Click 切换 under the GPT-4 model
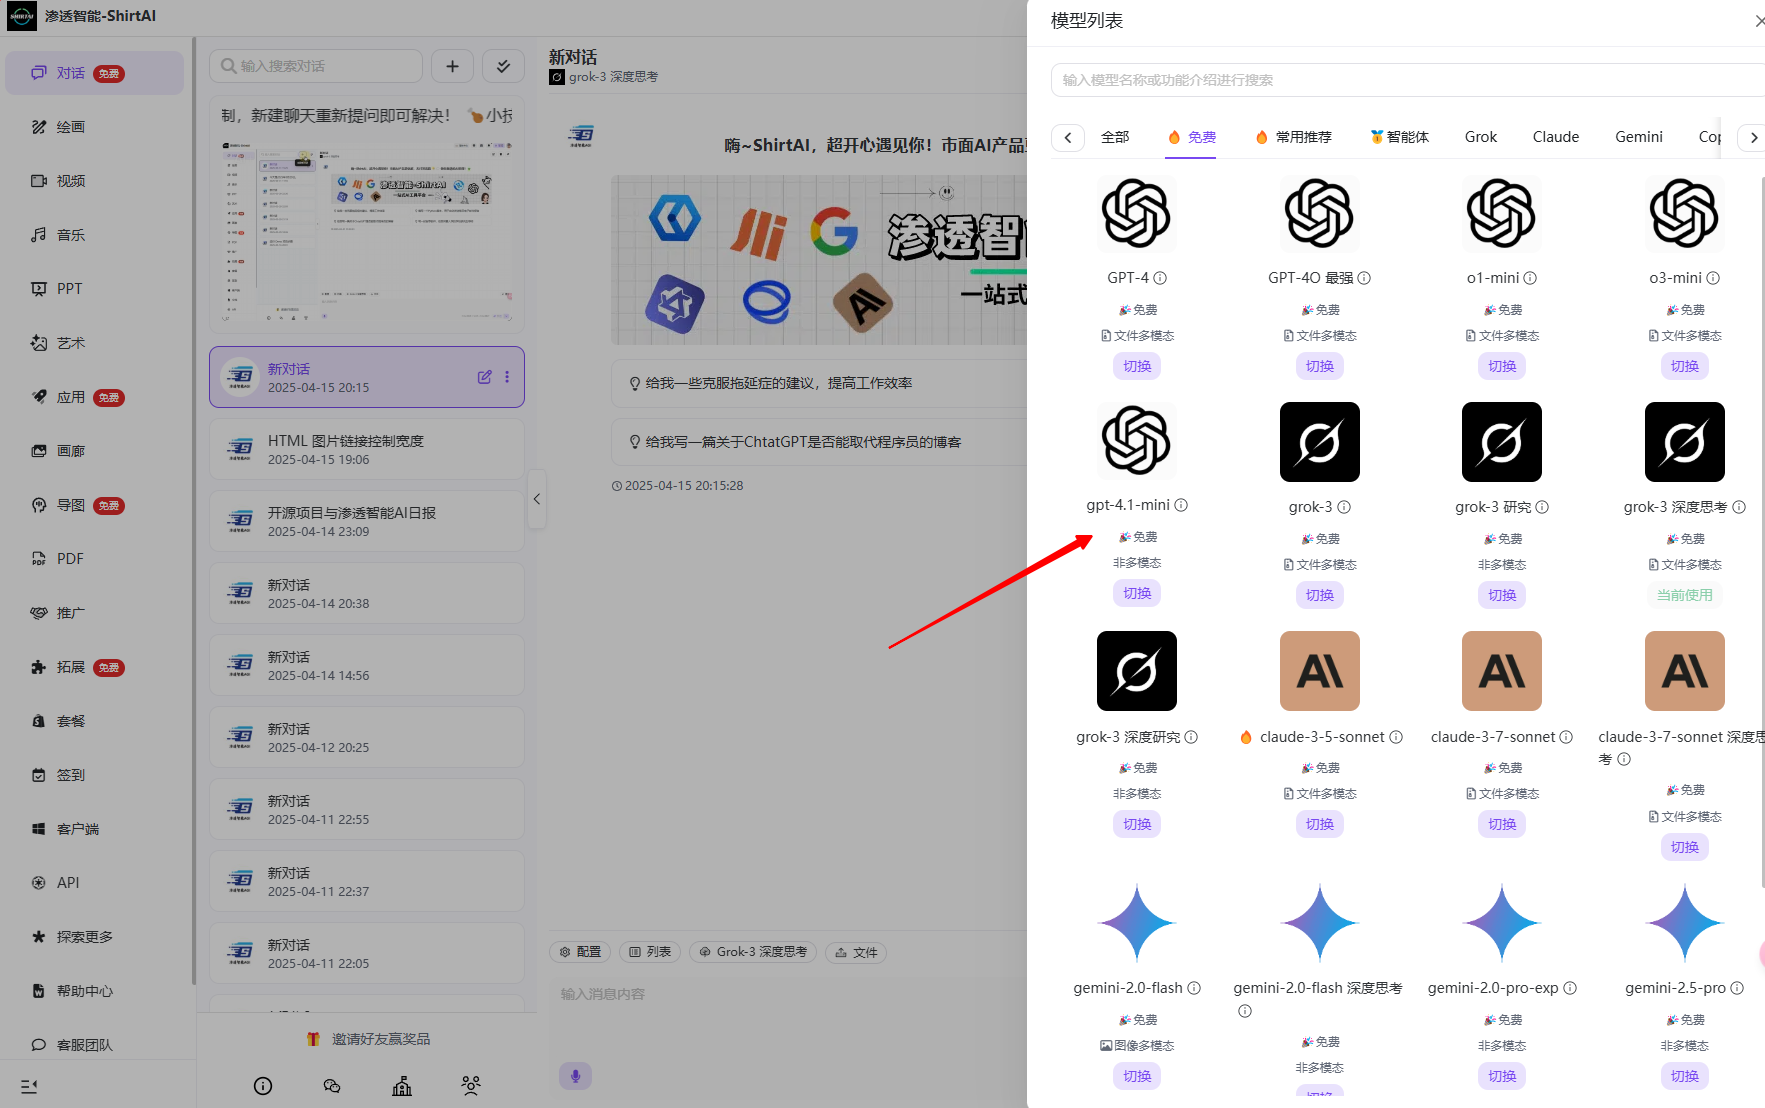 pos(1137,366)
